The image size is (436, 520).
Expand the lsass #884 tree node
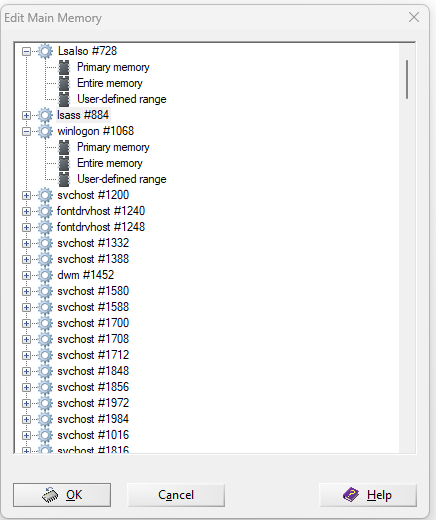(x=26, y=115)
